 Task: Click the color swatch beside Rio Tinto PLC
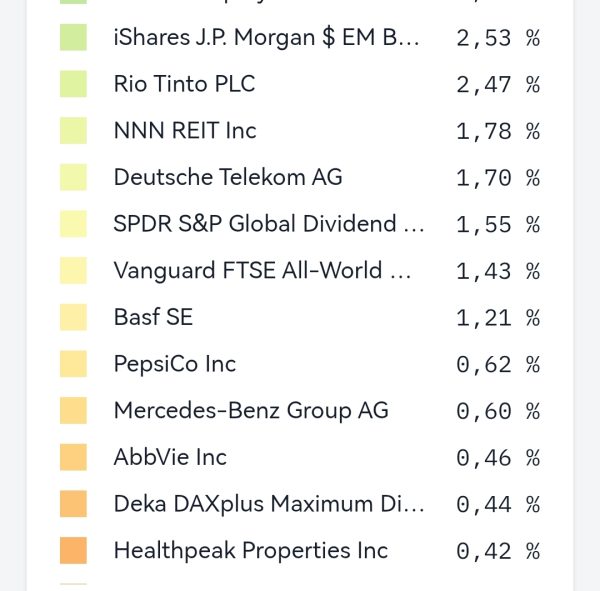[x=73, y=84]
